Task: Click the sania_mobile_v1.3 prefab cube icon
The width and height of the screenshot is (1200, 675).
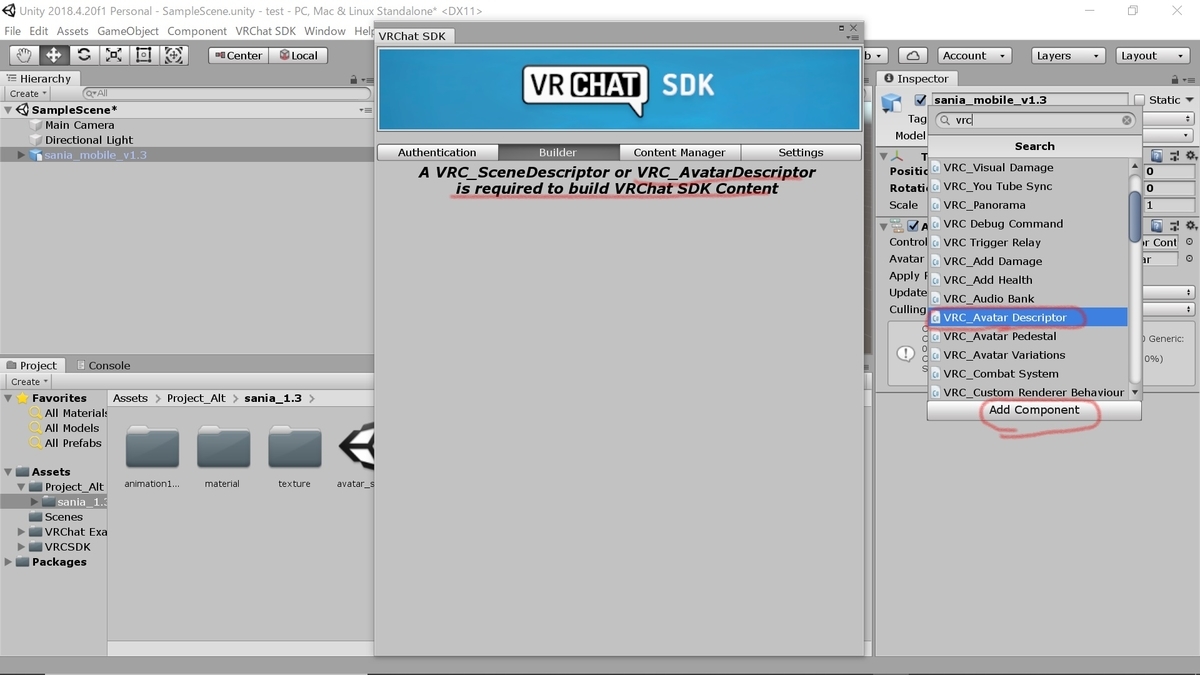Action: pyautogui.click(x=36, y=155)
